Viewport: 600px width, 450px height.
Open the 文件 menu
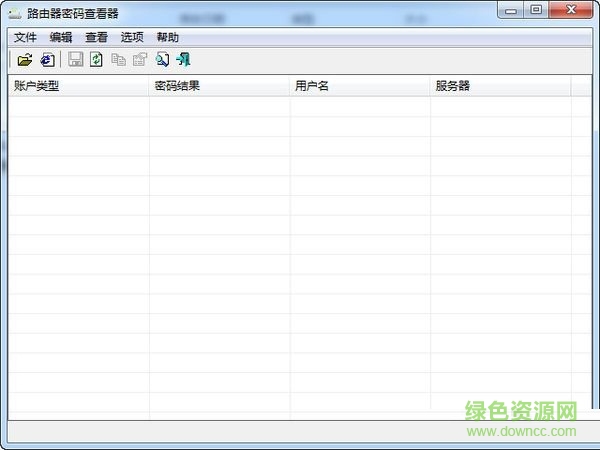click(25, 38)
